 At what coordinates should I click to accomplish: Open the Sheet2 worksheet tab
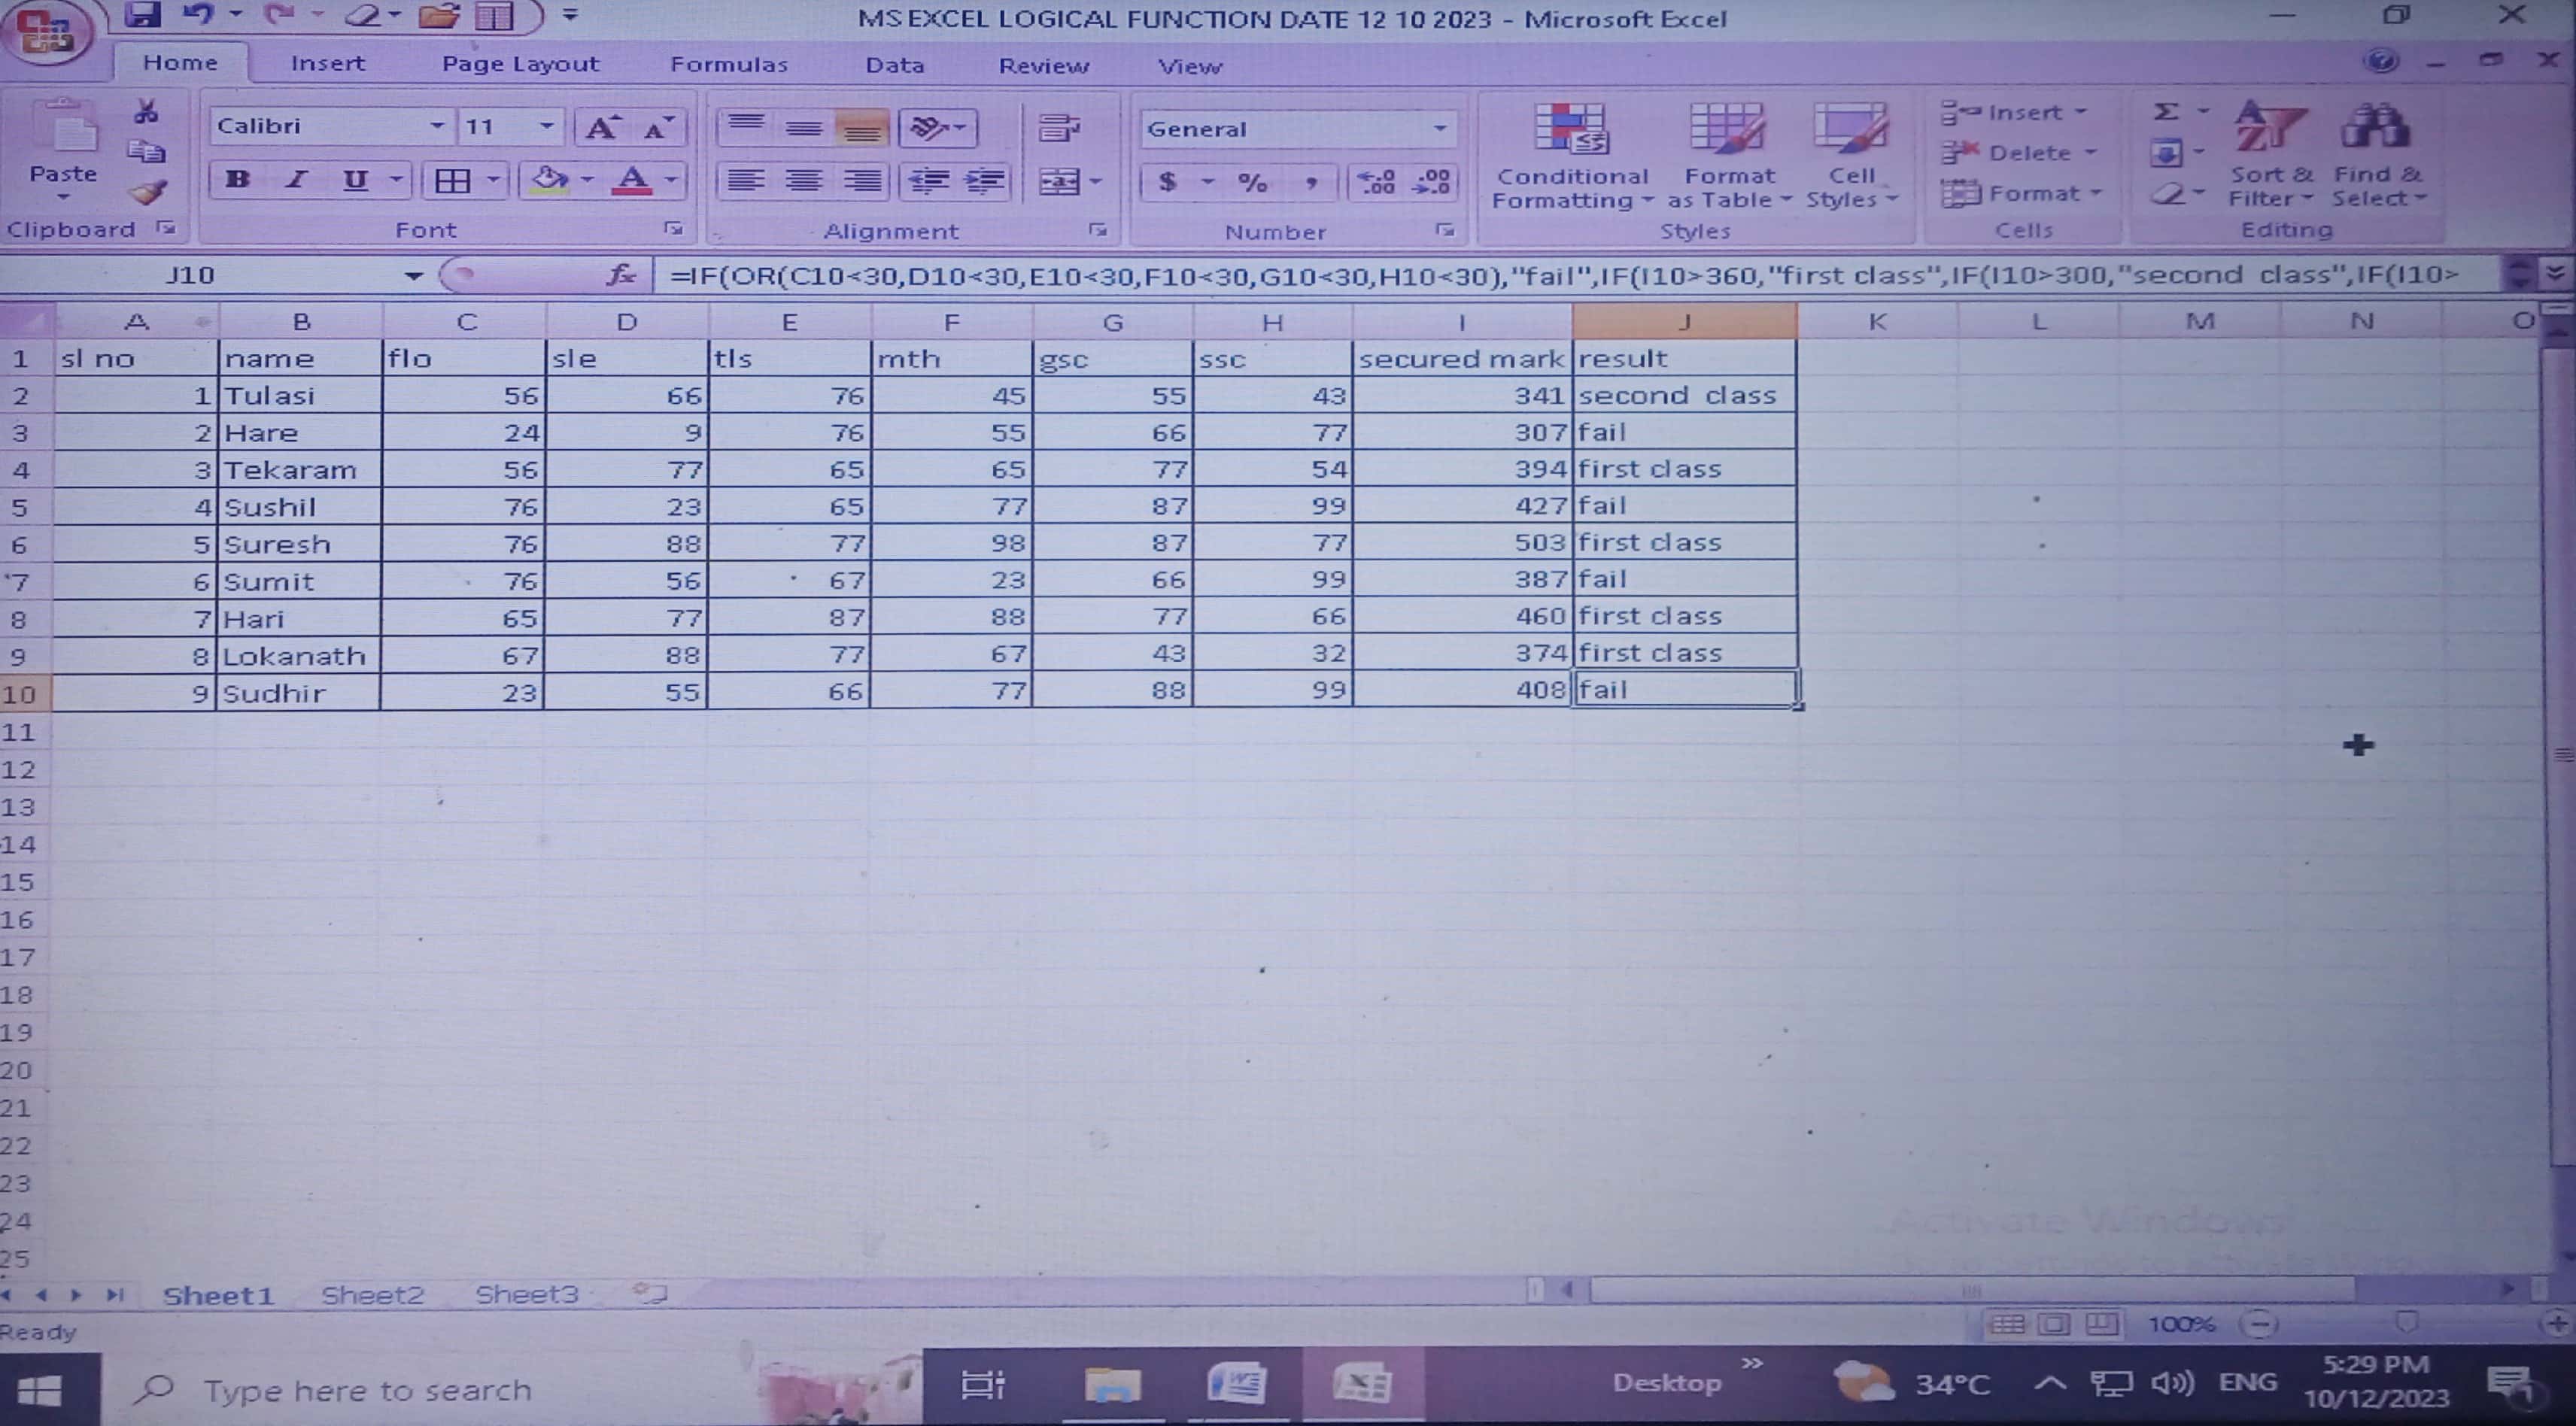(x=372, y=1295)
